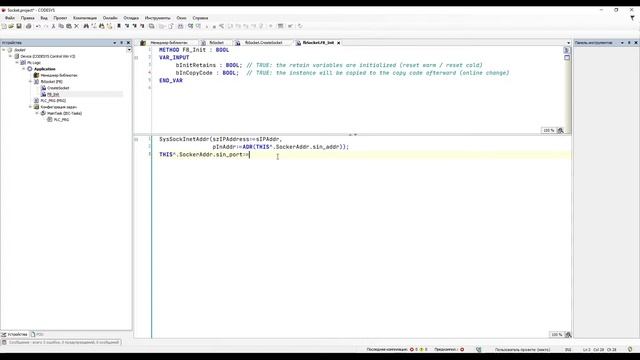Viewport: 640px width, 360px height.
Task: Click the Redo toolbar icon
Action: coord(46,26)
